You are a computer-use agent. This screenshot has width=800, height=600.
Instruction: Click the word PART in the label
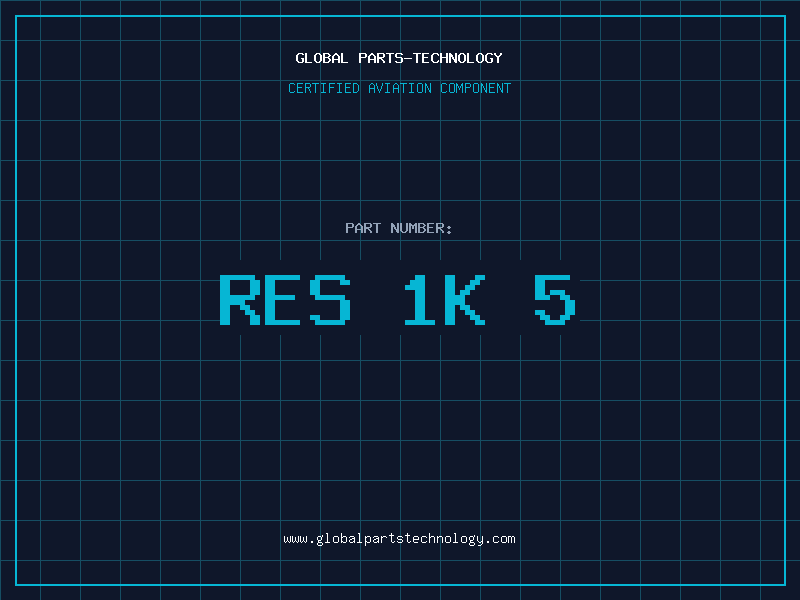pos(363,228)
